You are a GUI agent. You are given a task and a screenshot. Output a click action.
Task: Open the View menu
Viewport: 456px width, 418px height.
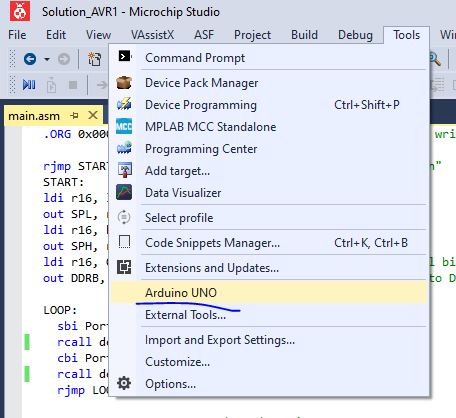click(98, 35)
